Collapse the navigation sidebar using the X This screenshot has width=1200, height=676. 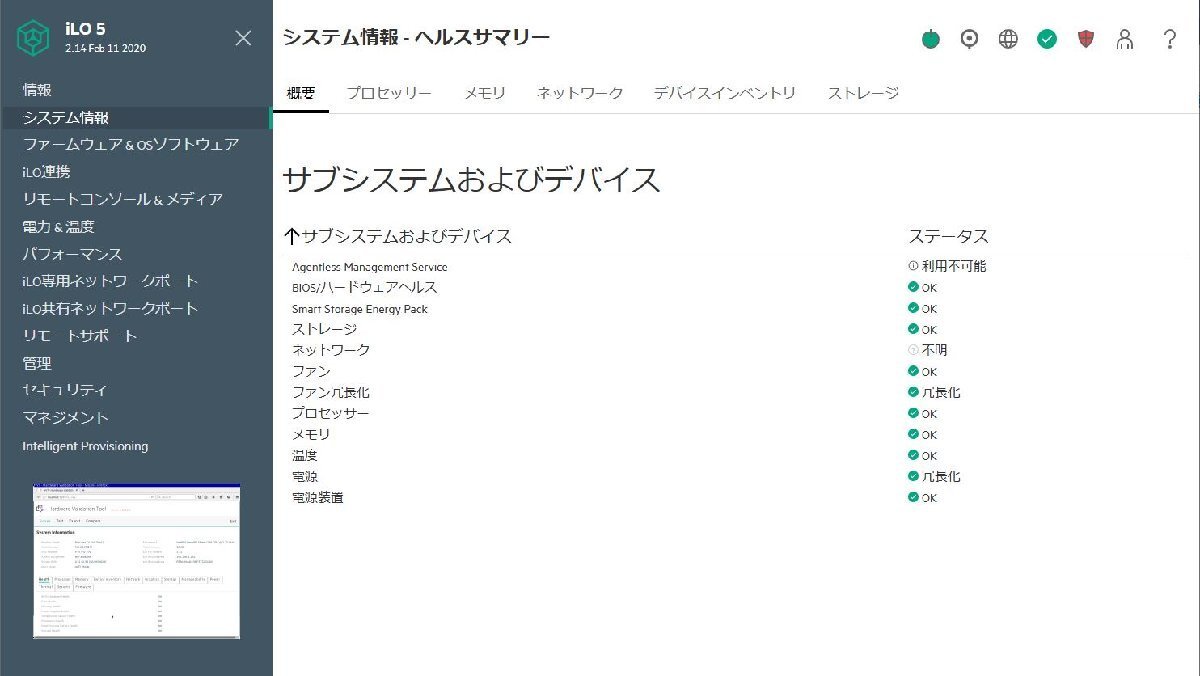pos(243,38)
